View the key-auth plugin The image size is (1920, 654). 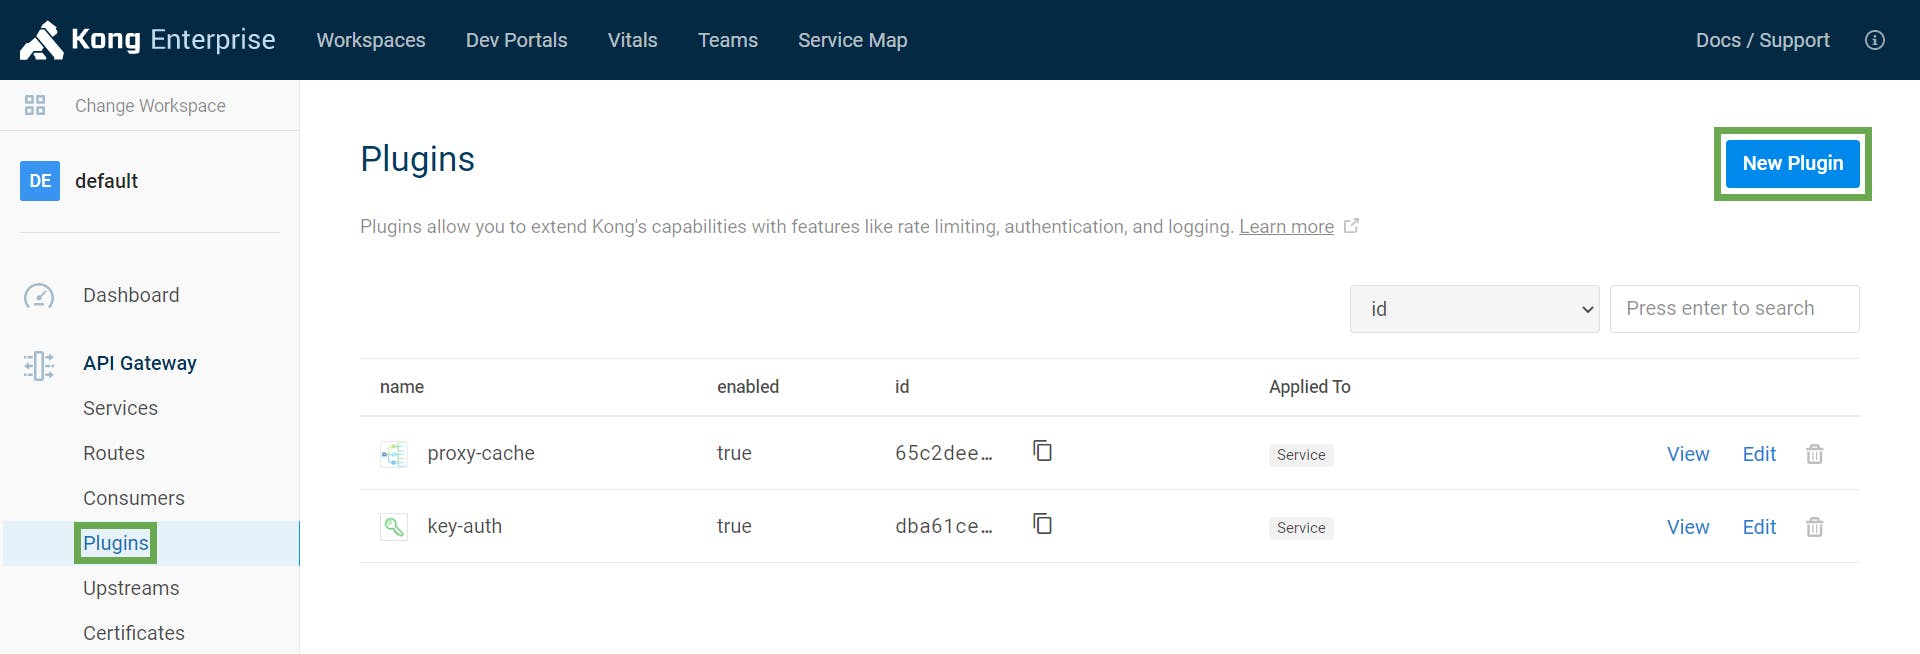[1688, 527]
